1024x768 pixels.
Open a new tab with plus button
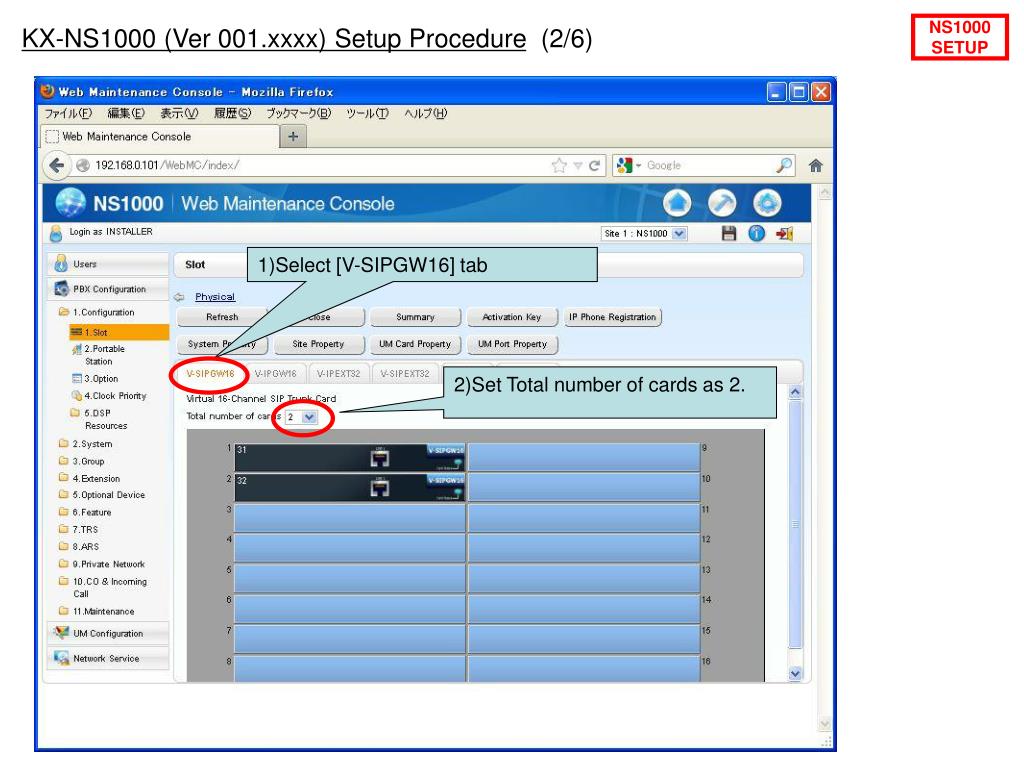(293, 136)
